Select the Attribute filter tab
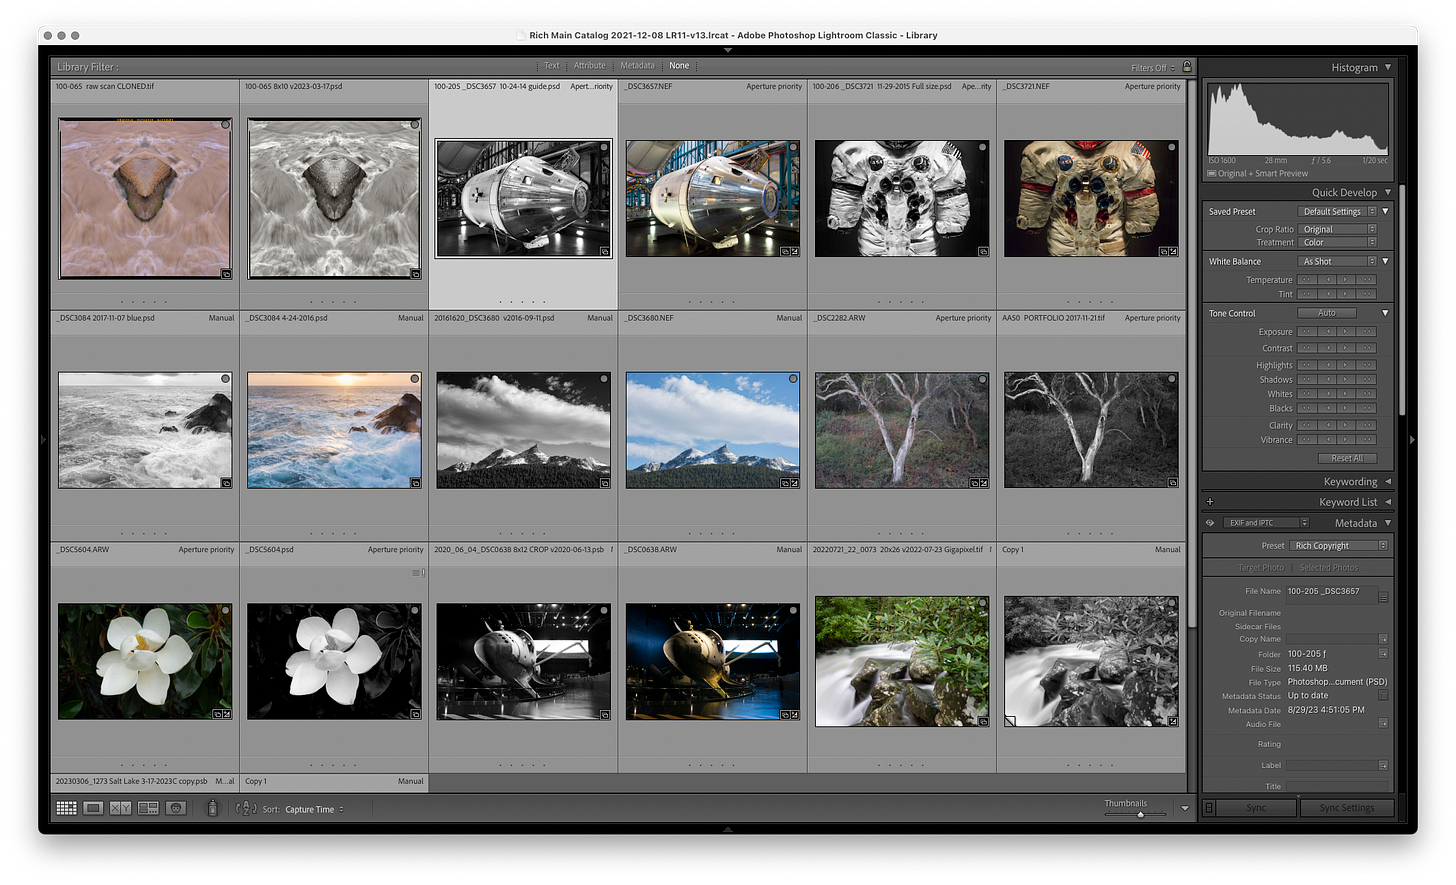 589,66
